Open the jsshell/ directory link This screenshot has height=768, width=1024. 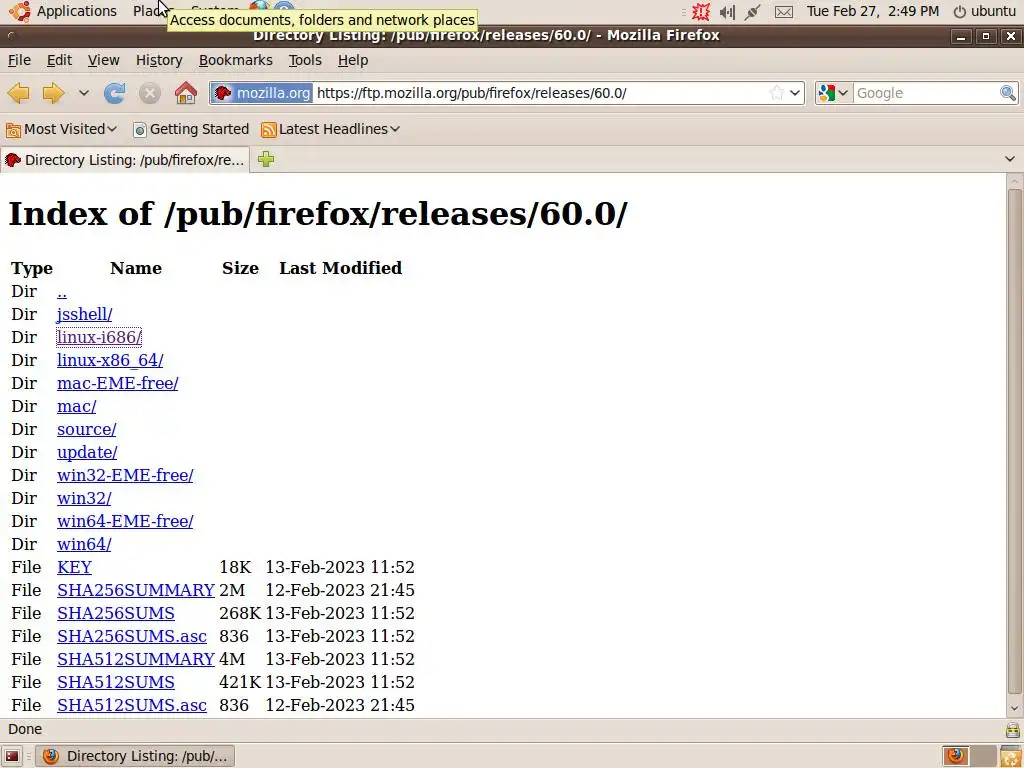[x=84, y=314]
